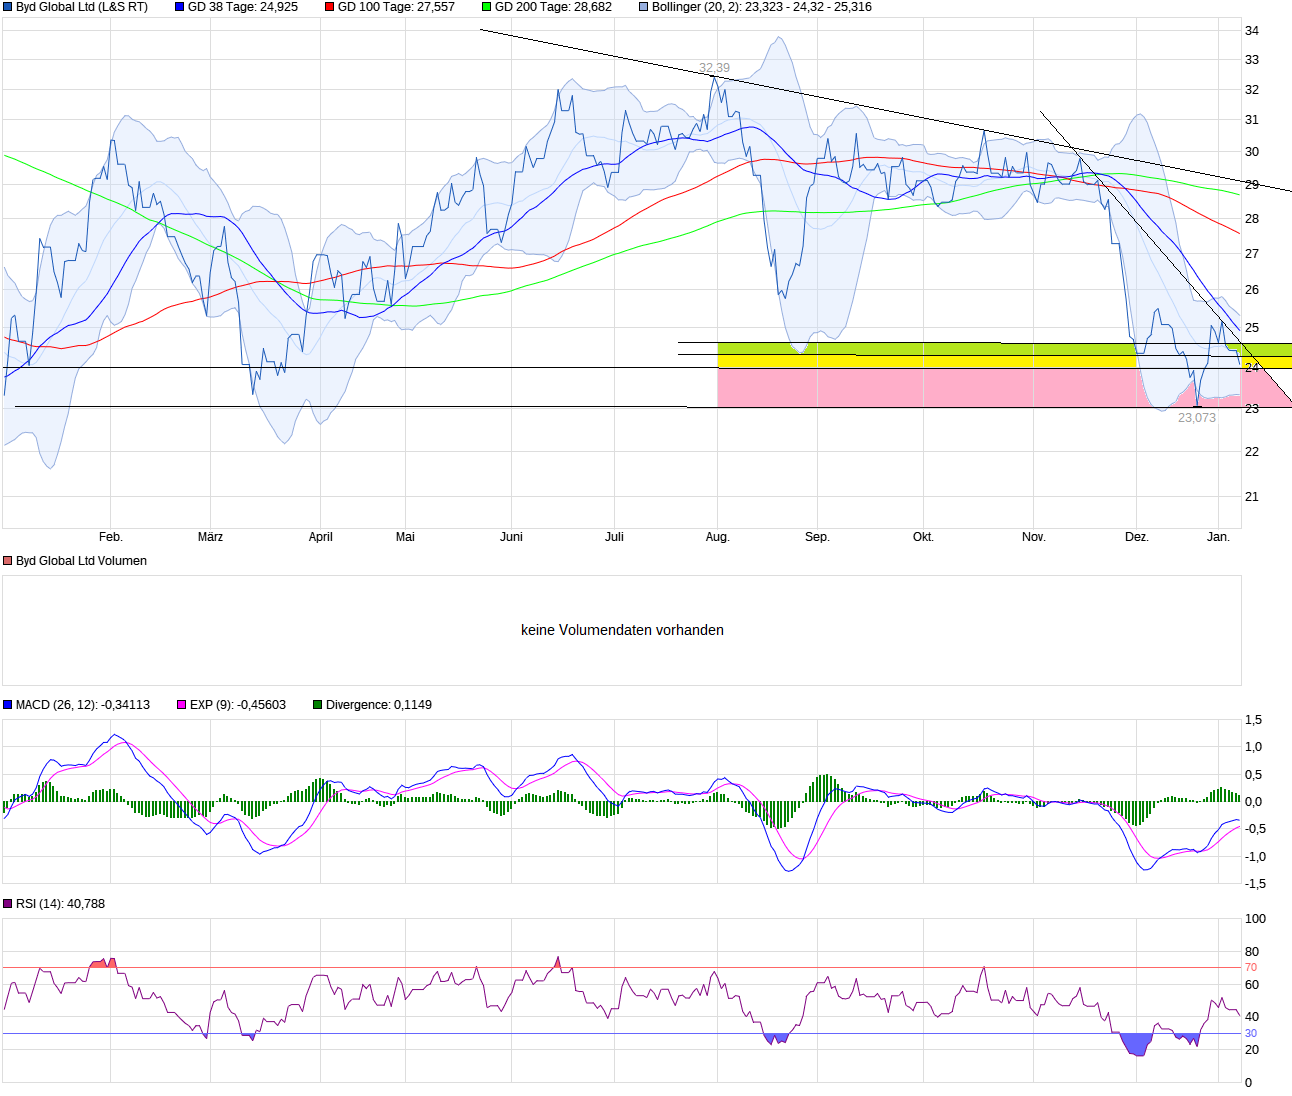Click the 23,073 low price label
Screen dimensions: 1292x1096
[x=1197, y=418]
